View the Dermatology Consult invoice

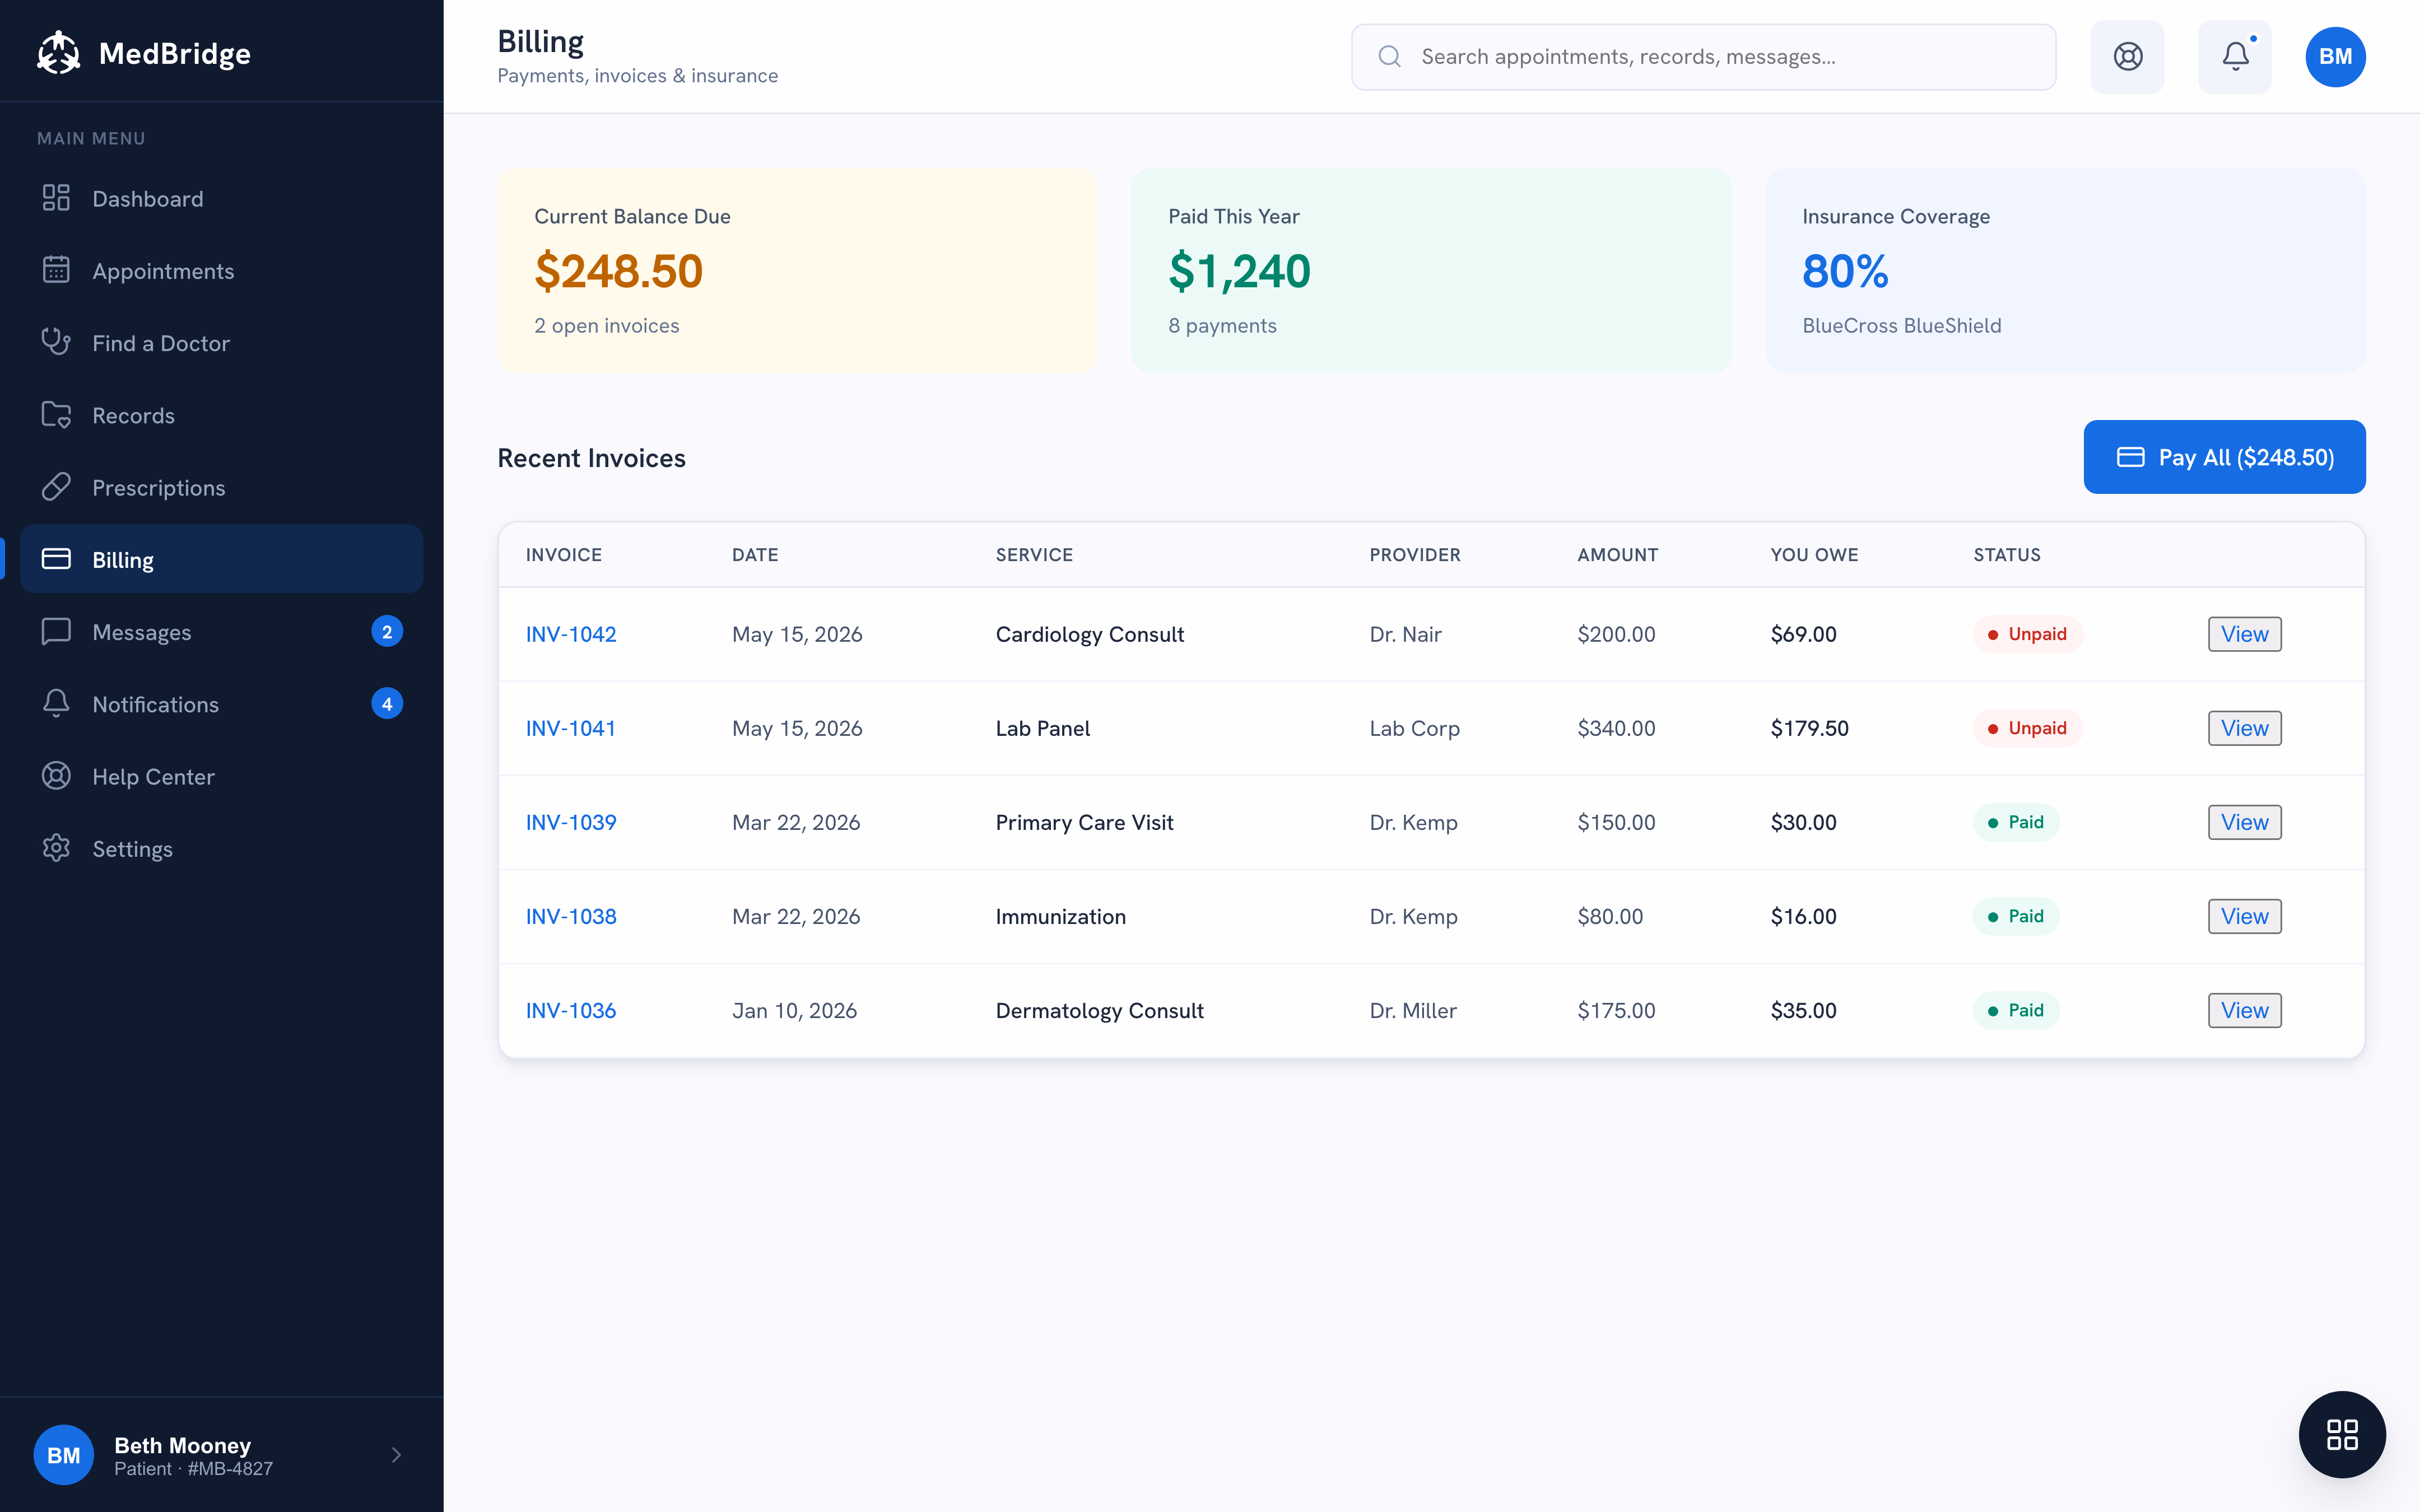(x=2244, y=1010)
